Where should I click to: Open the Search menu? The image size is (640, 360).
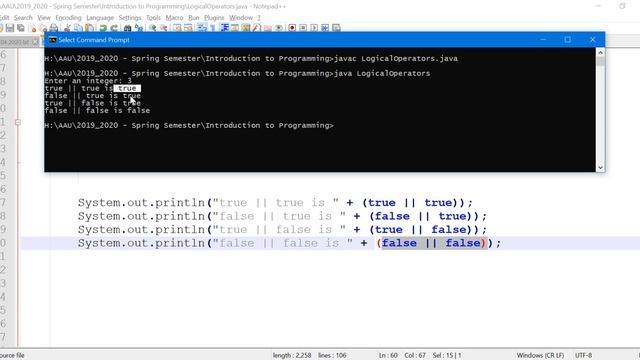[x=23, y=18]
